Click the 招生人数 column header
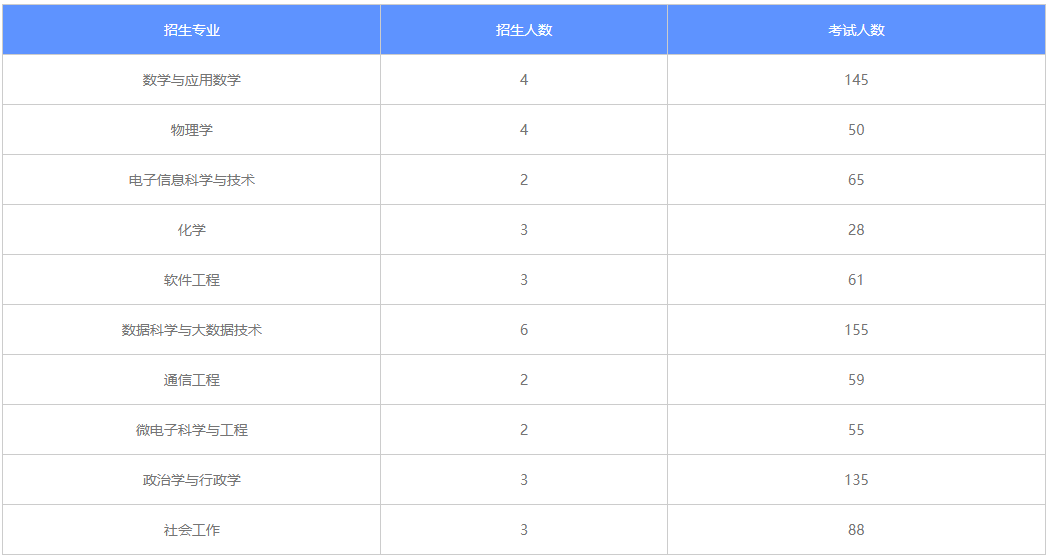 tap(524, 29)
